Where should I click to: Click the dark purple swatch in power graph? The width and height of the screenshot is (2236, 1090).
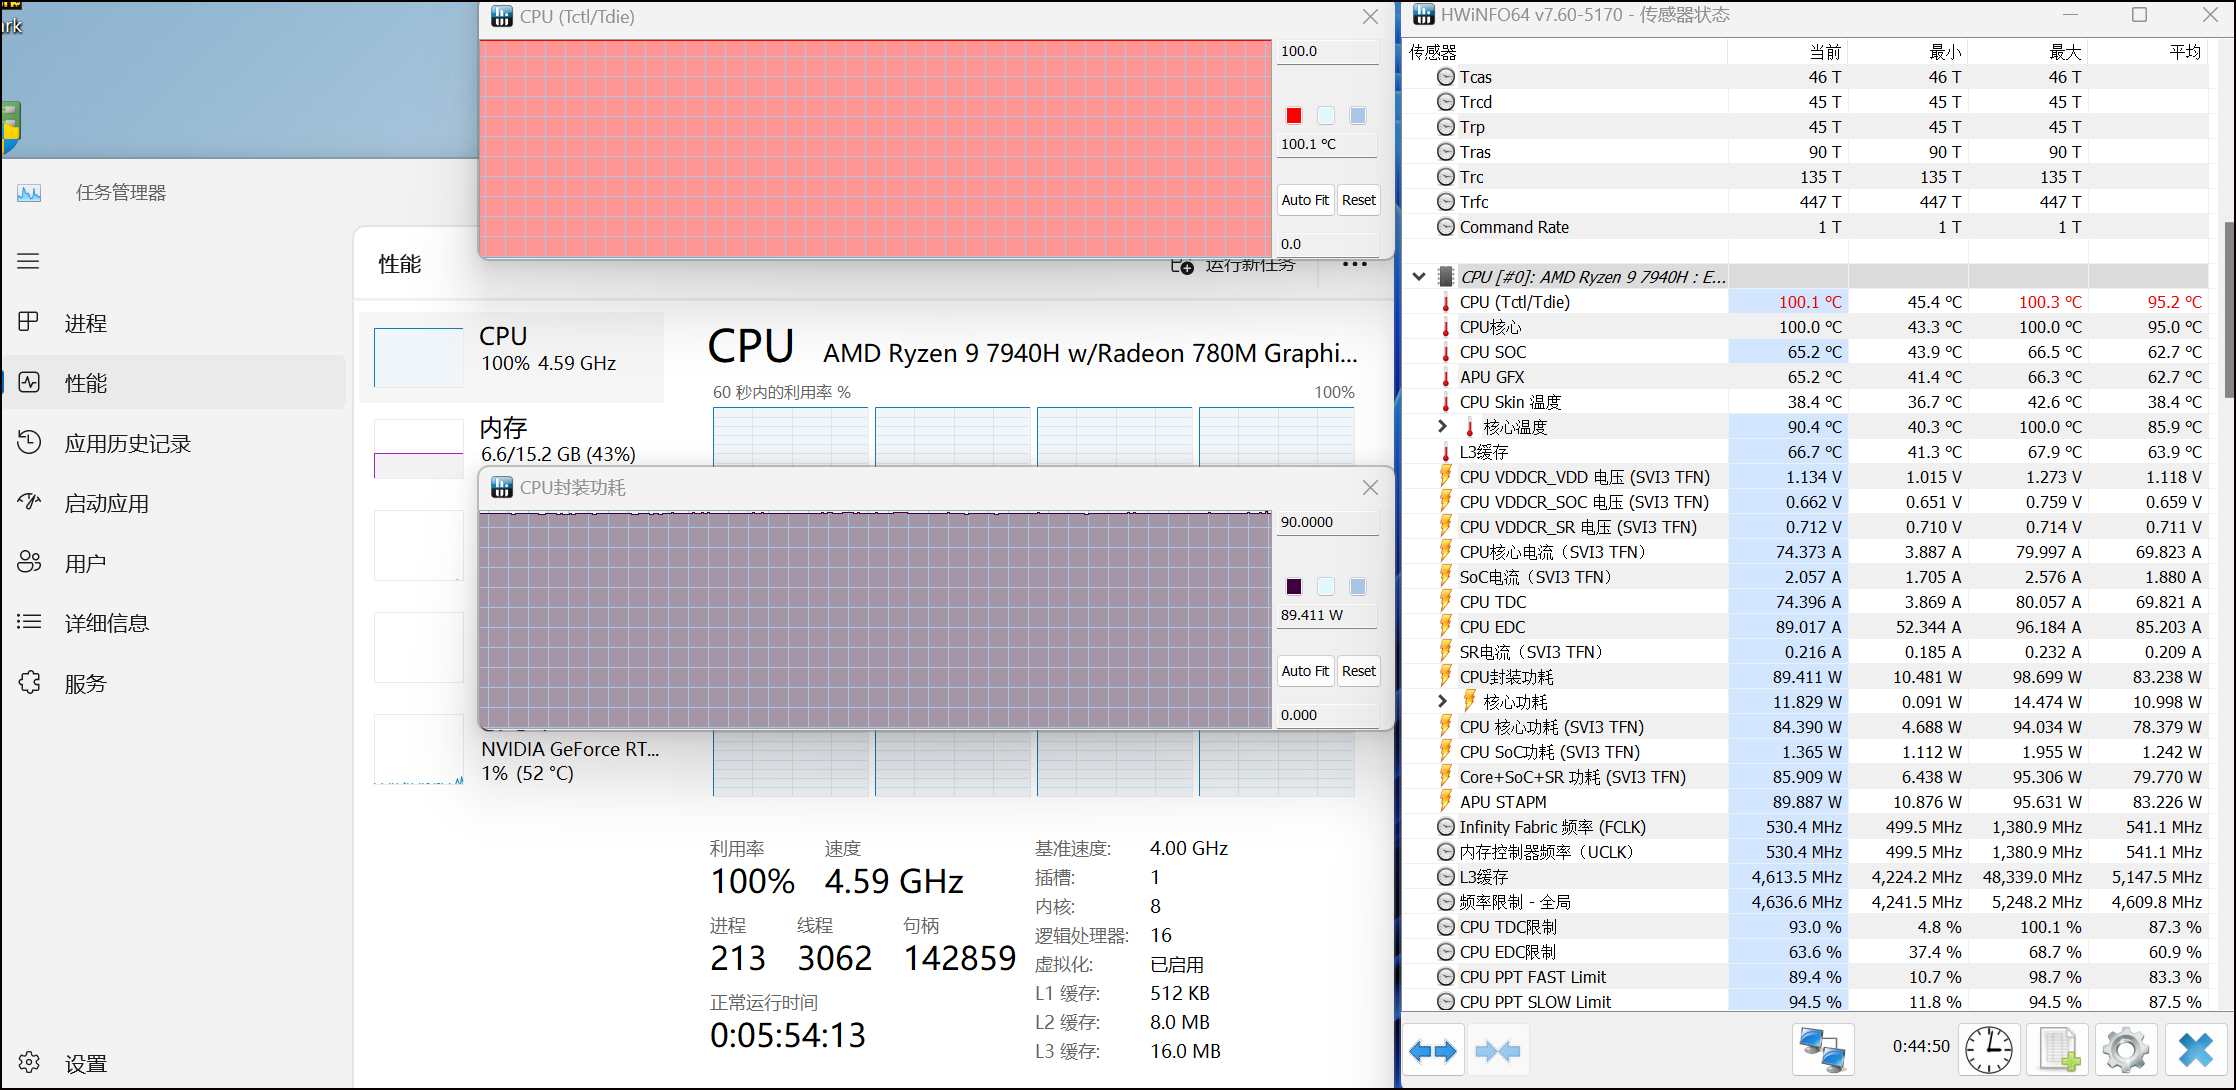coord(1294,587)
